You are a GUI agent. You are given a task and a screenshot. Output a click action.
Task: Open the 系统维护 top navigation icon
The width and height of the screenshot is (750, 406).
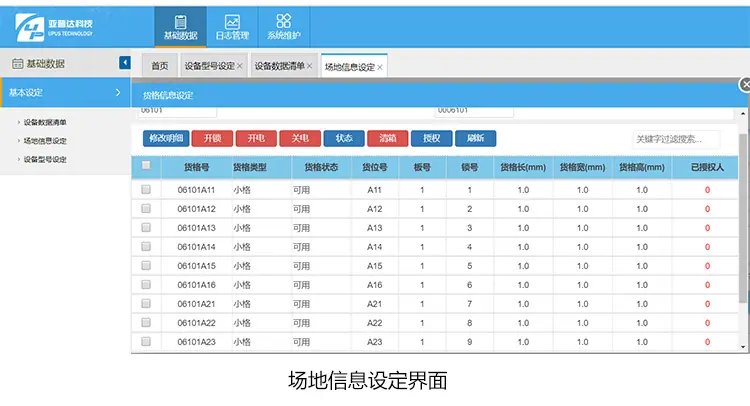284,27
